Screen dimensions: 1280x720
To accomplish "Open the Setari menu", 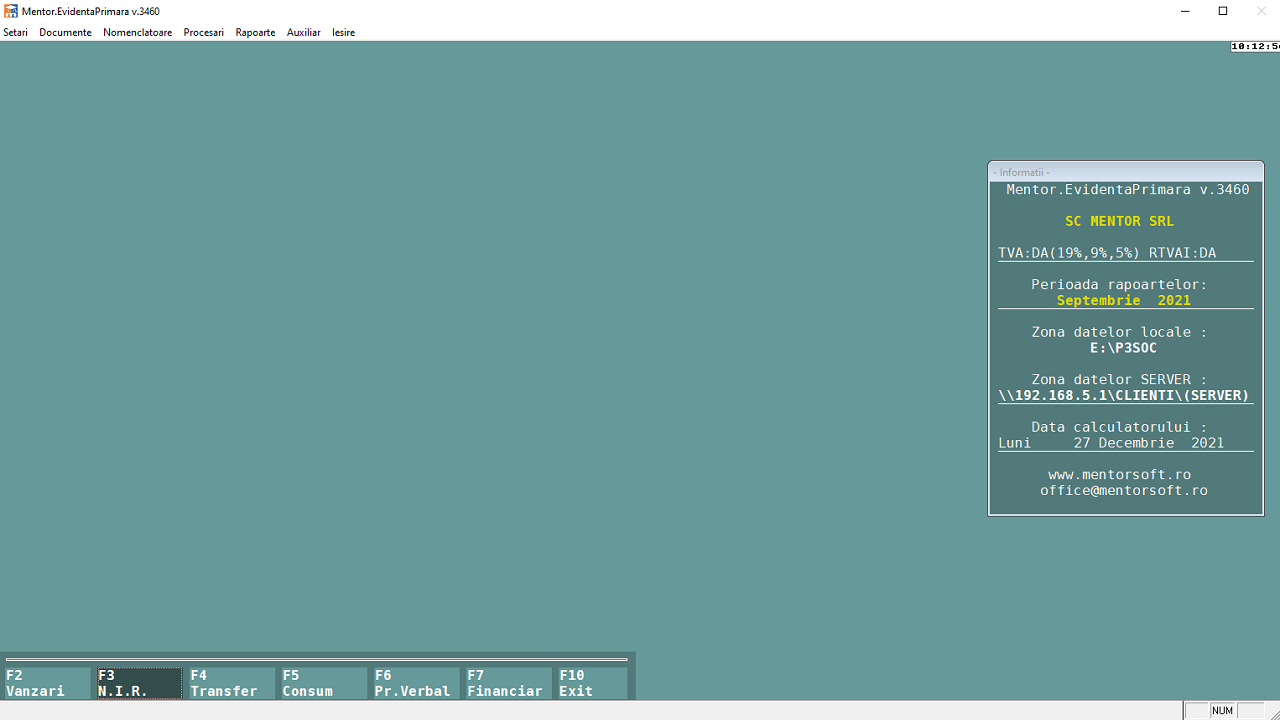I will tap(15, 32).
